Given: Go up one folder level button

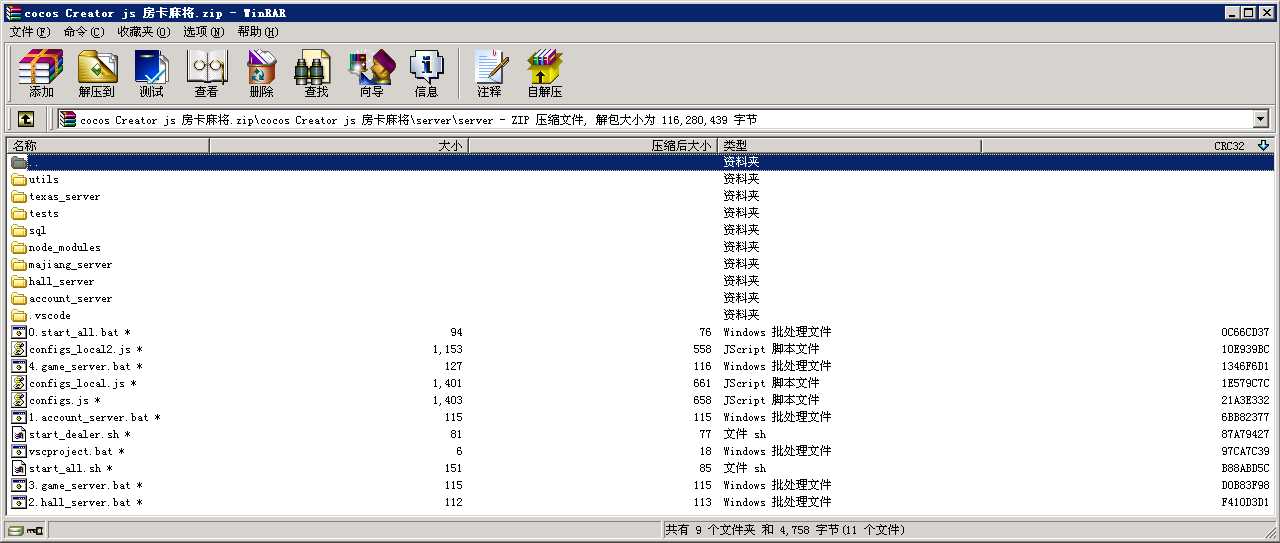Looking at the screenshot, I should point(26,119).
